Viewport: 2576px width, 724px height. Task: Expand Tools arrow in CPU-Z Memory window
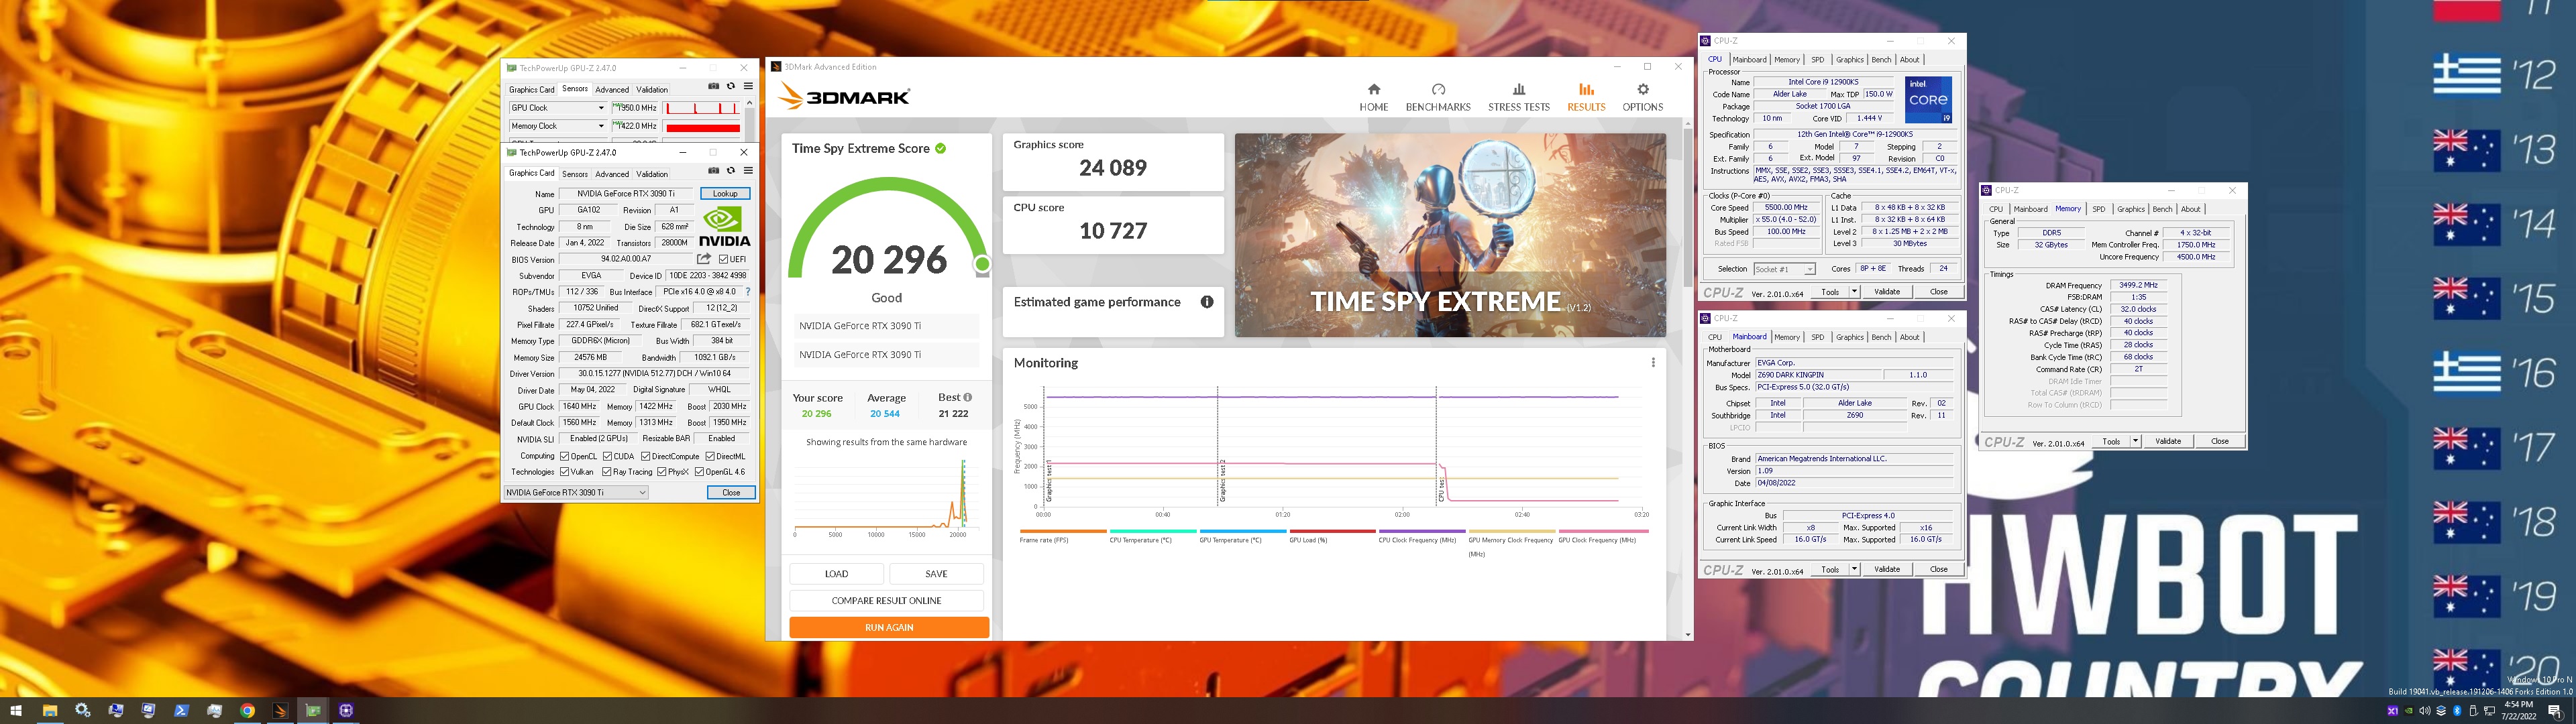pyautogui.click(x=2135, y=441)
